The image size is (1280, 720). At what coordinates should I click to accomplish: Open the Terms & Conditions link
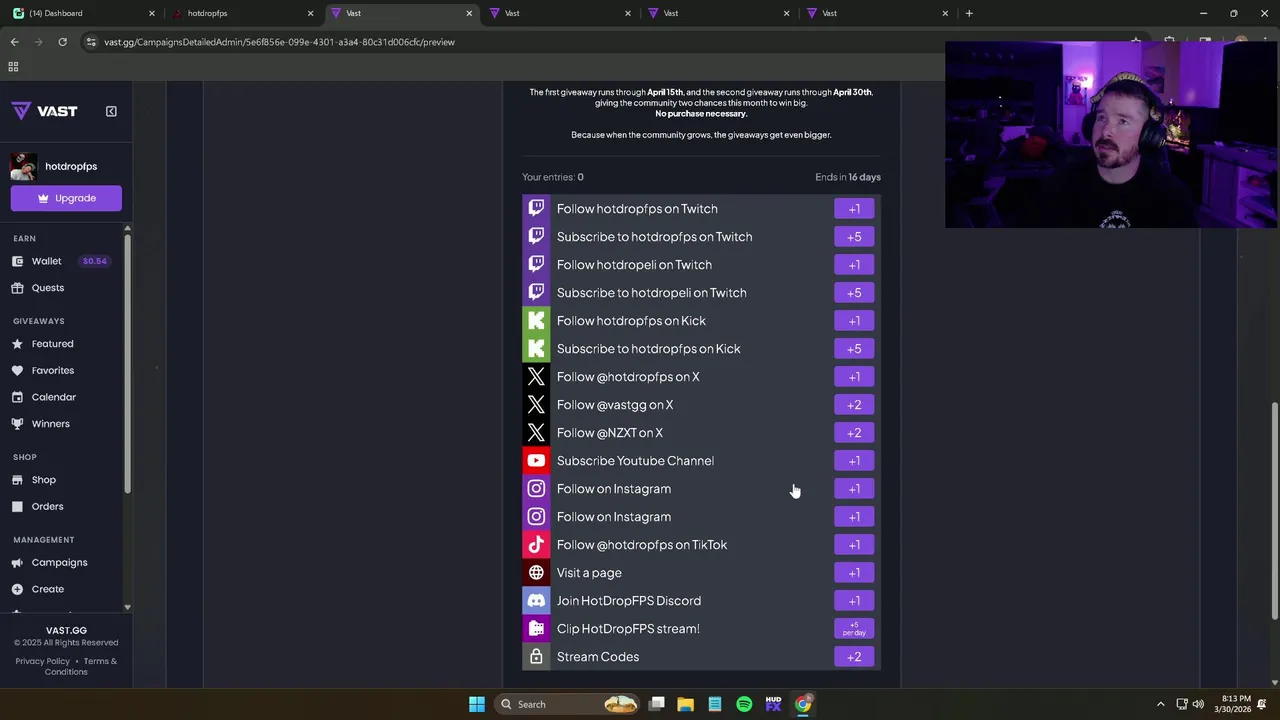click(x=81, y=666)
